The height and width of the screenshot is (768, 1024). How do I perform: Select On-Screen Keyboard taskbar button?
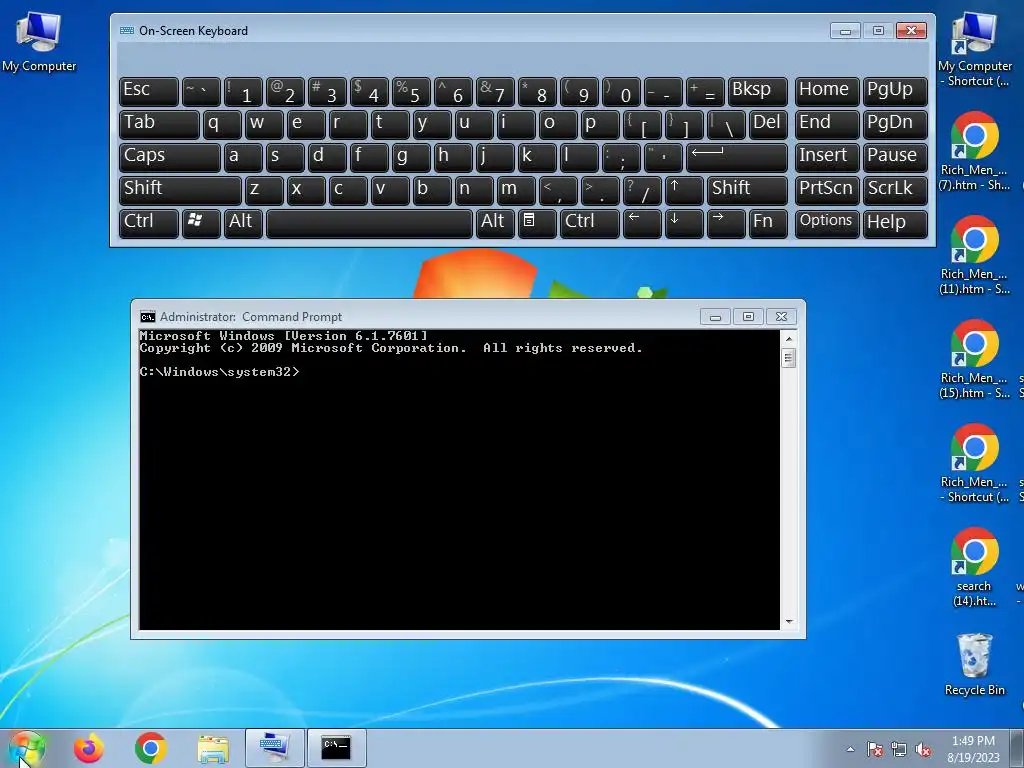point(274,748)
